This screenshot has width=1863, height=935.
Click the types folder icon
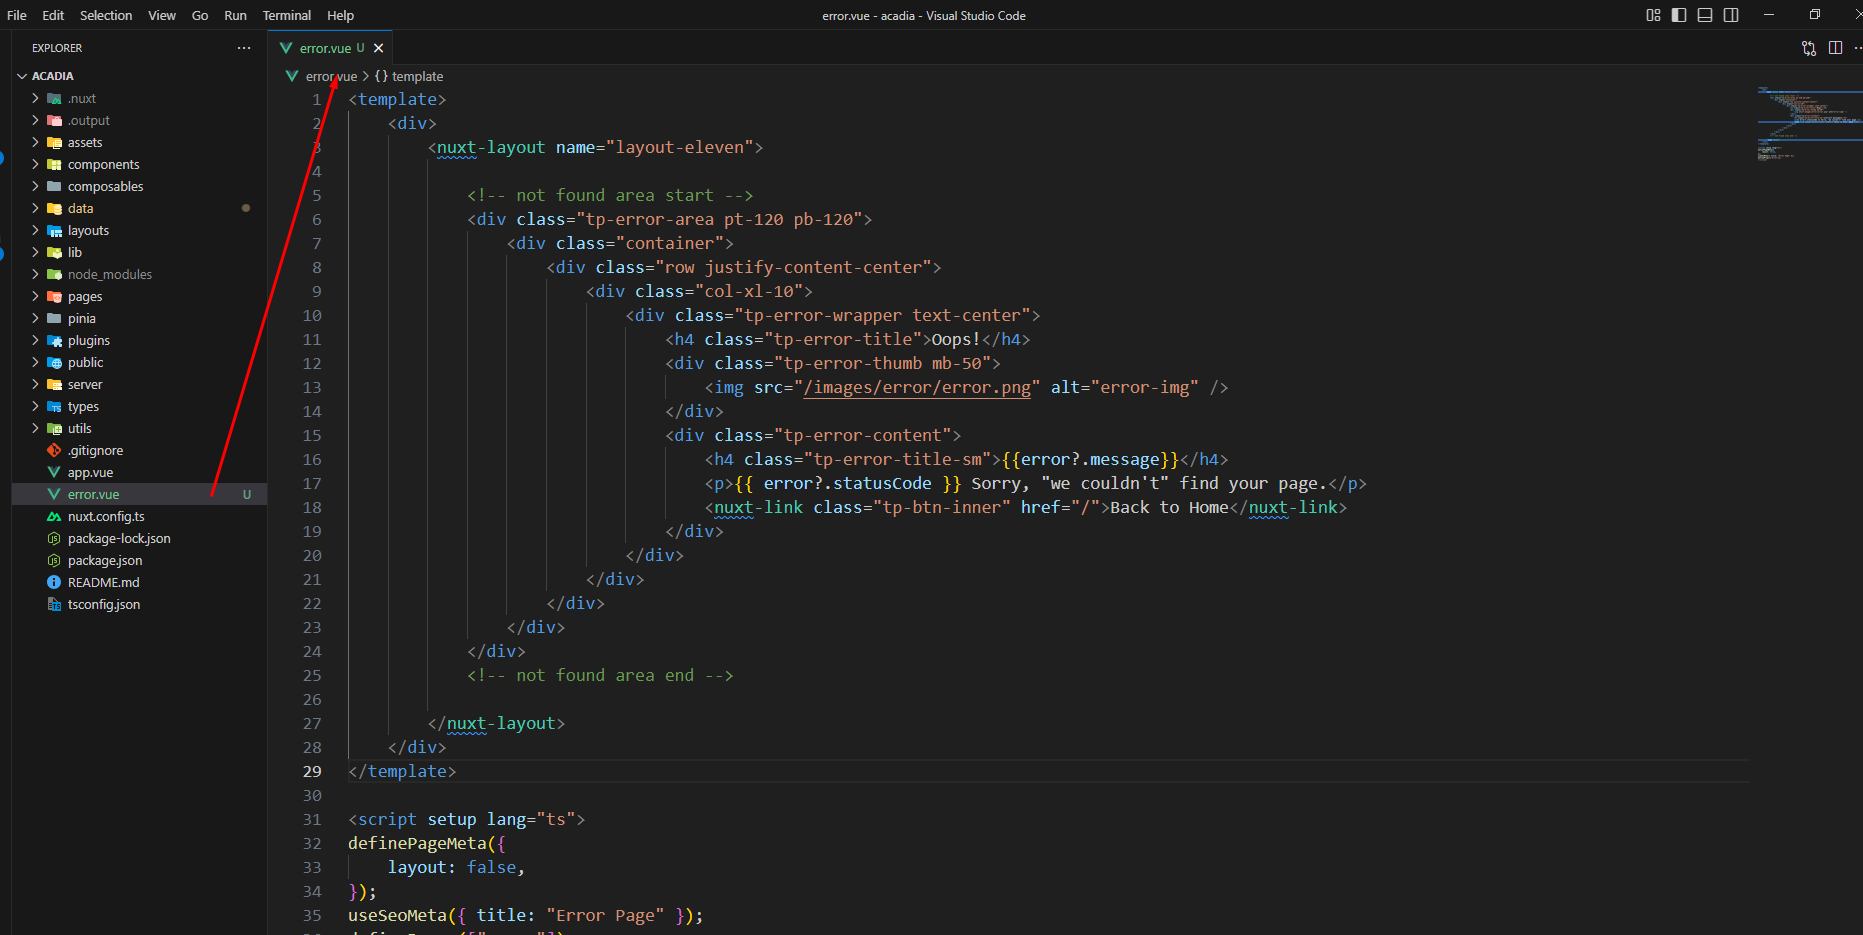click(x=55, y=406)
